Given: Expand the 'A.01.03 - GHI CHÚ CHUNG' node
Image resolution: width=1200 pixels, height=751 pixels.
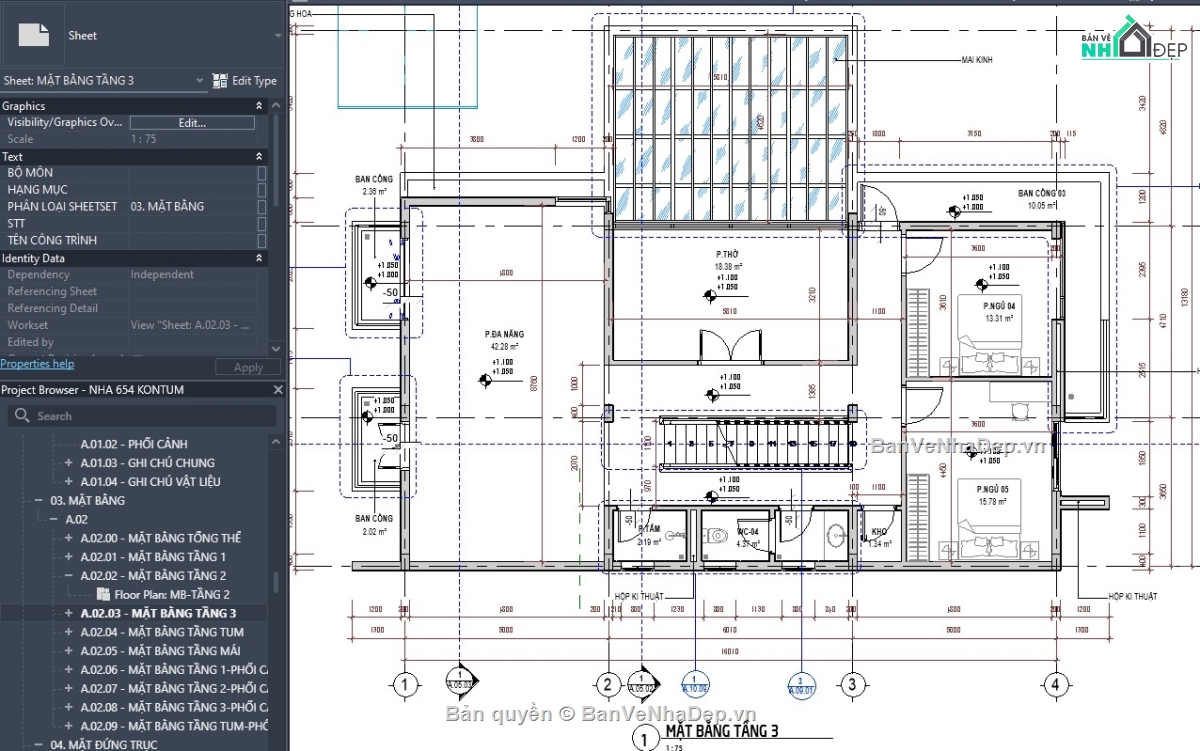Looking at the screenshot, I should click(68, 463).
